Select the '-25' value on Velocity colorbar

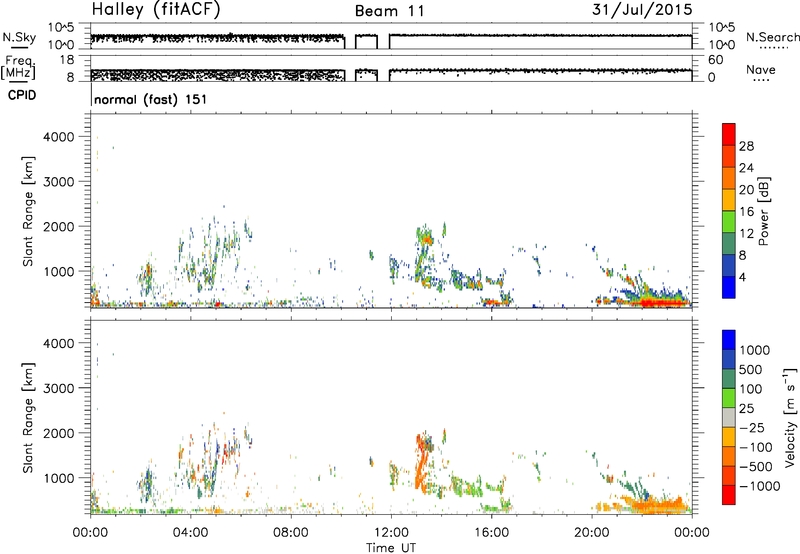coord(751,428)
